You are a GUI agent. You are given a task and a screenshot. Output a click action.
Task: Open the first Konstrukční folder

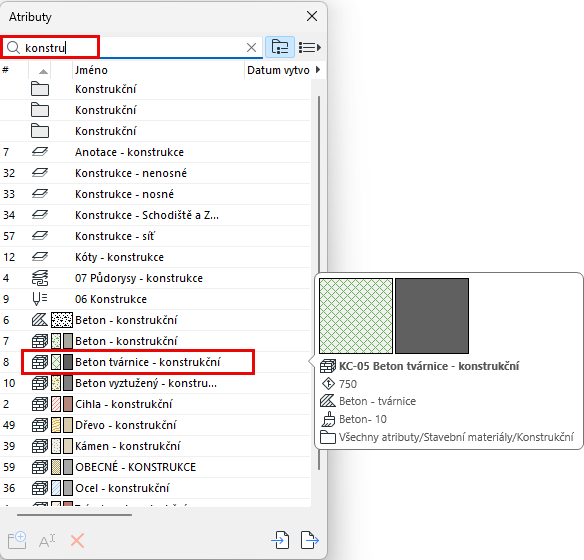(155, 89)
